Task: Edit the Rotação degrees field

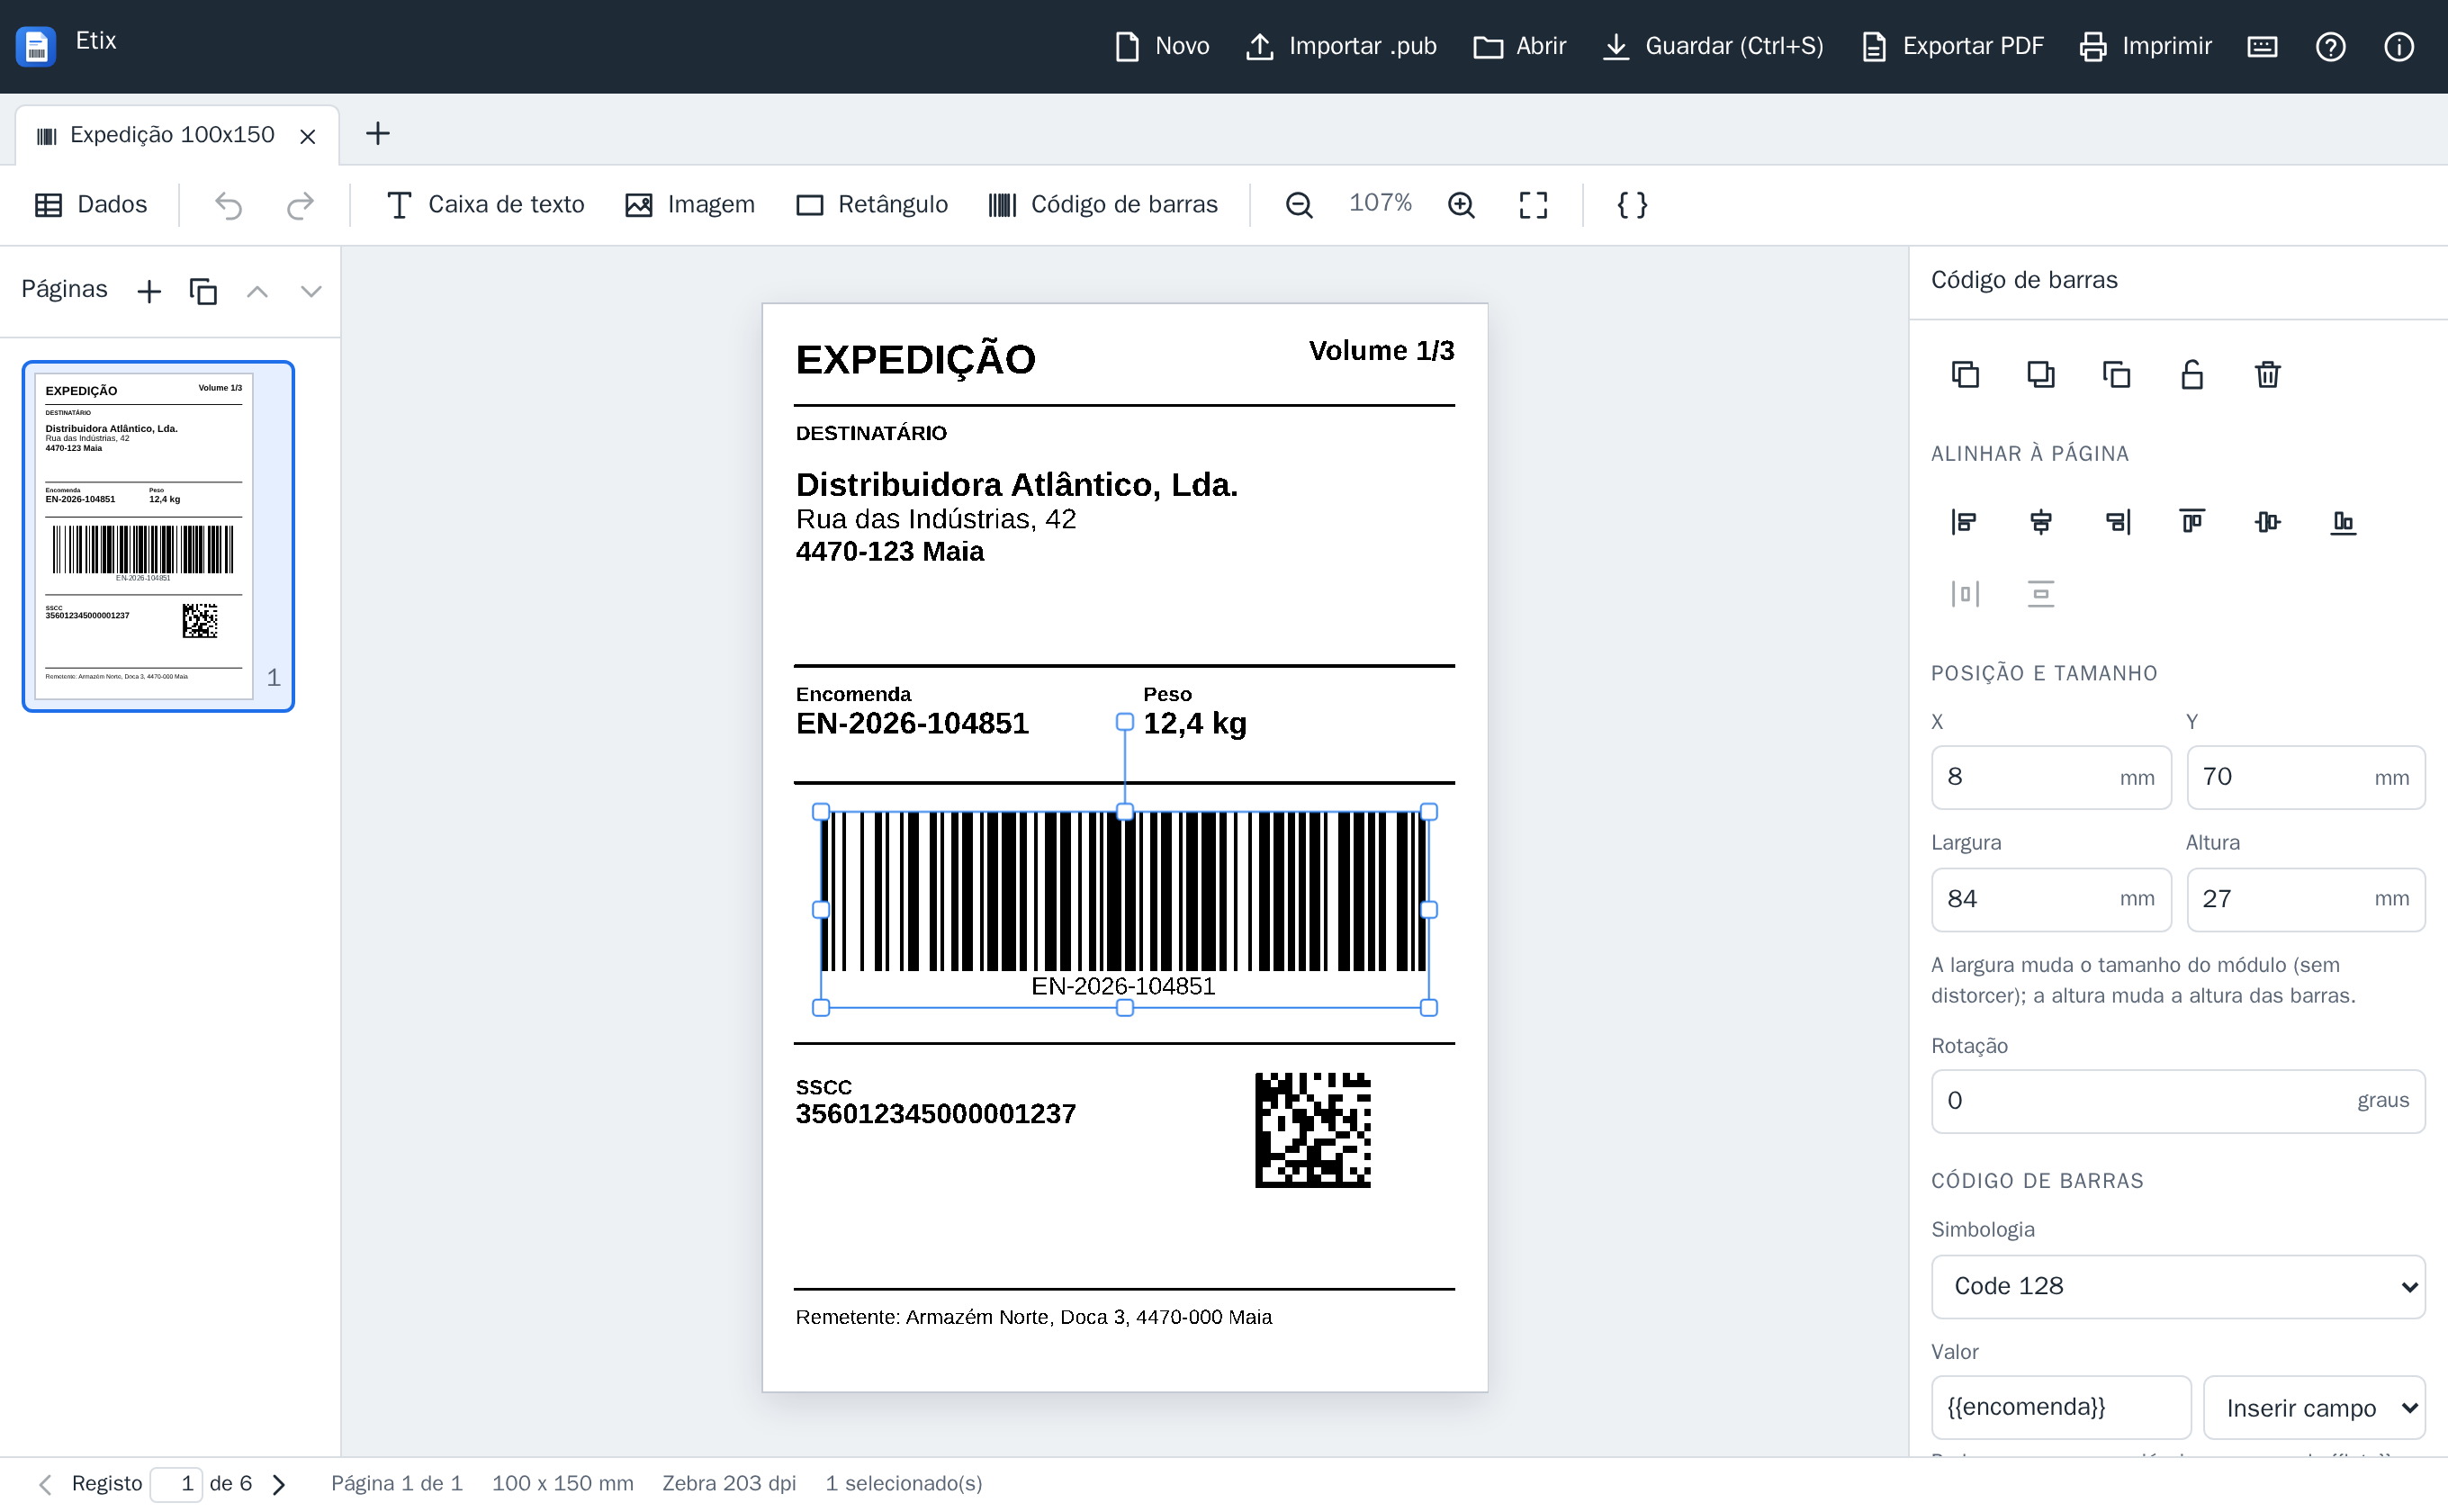Action: [2178, 1101]
